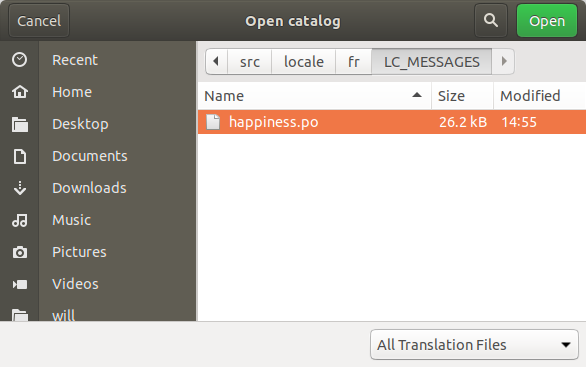
Task: Click the Pictures camera icon
Action: tap(19, 252)
